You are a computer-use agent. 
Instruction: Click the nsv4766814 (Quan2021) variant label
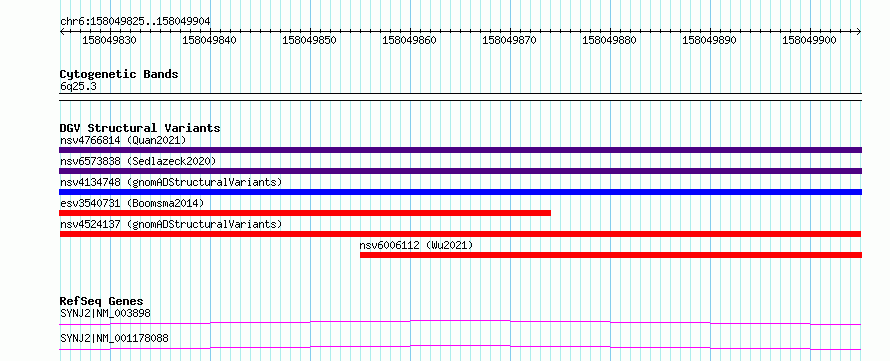[123, 140]
